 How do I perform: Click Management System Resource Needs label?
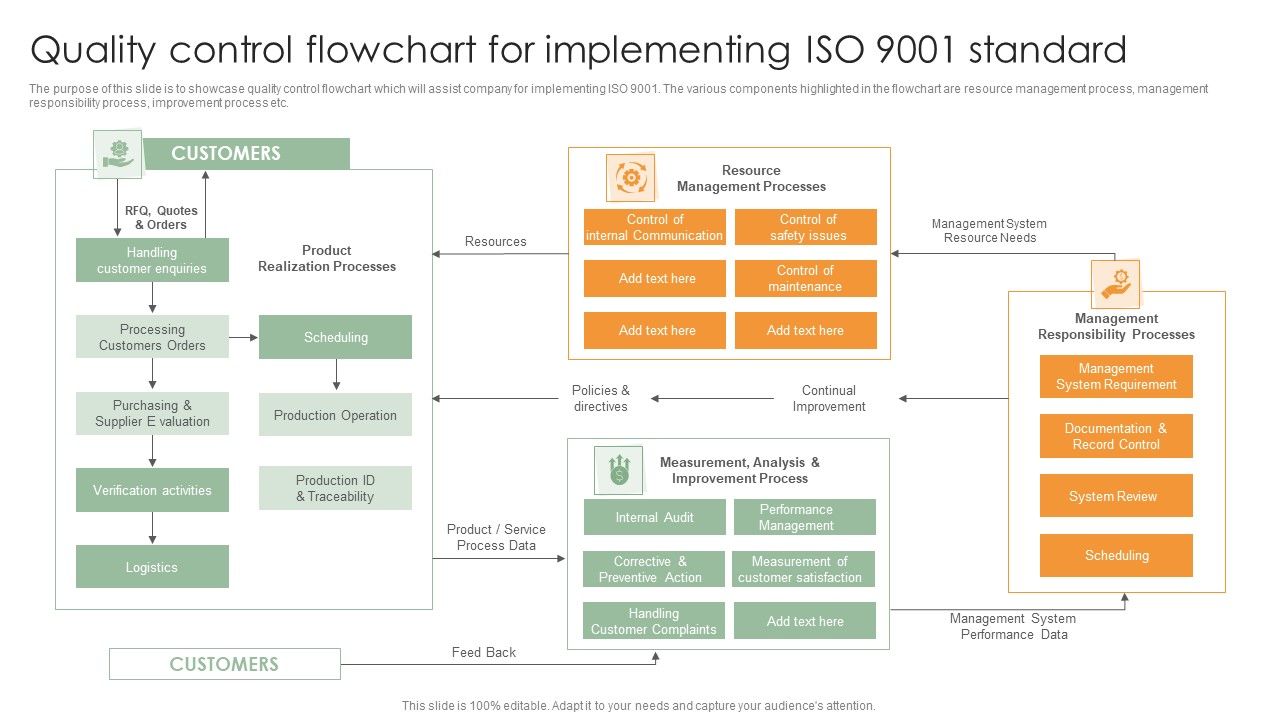tap(989, 231)
